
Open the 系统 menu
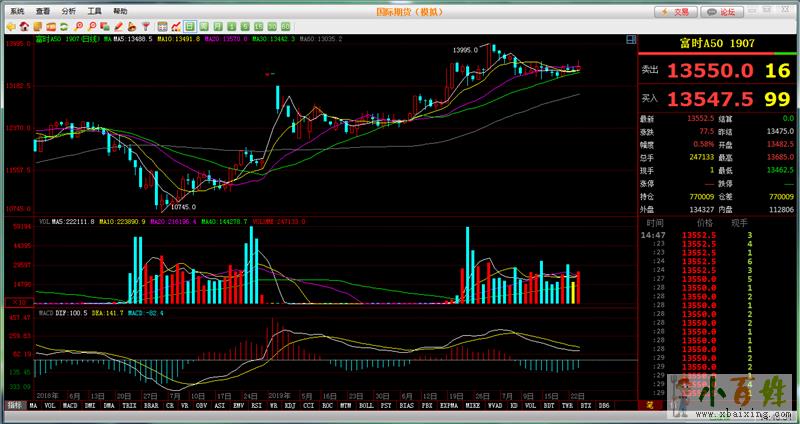(17, 9)
